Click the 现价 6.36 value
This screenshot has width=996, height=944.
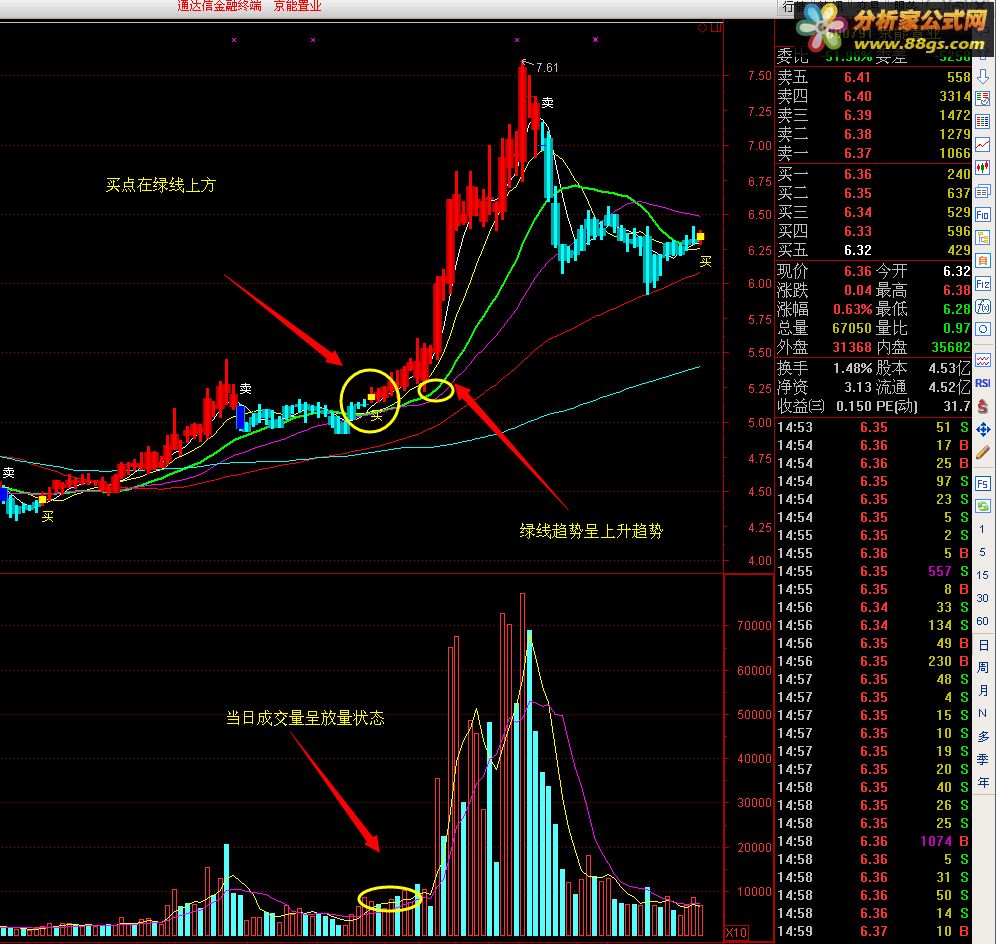[858, 271]
